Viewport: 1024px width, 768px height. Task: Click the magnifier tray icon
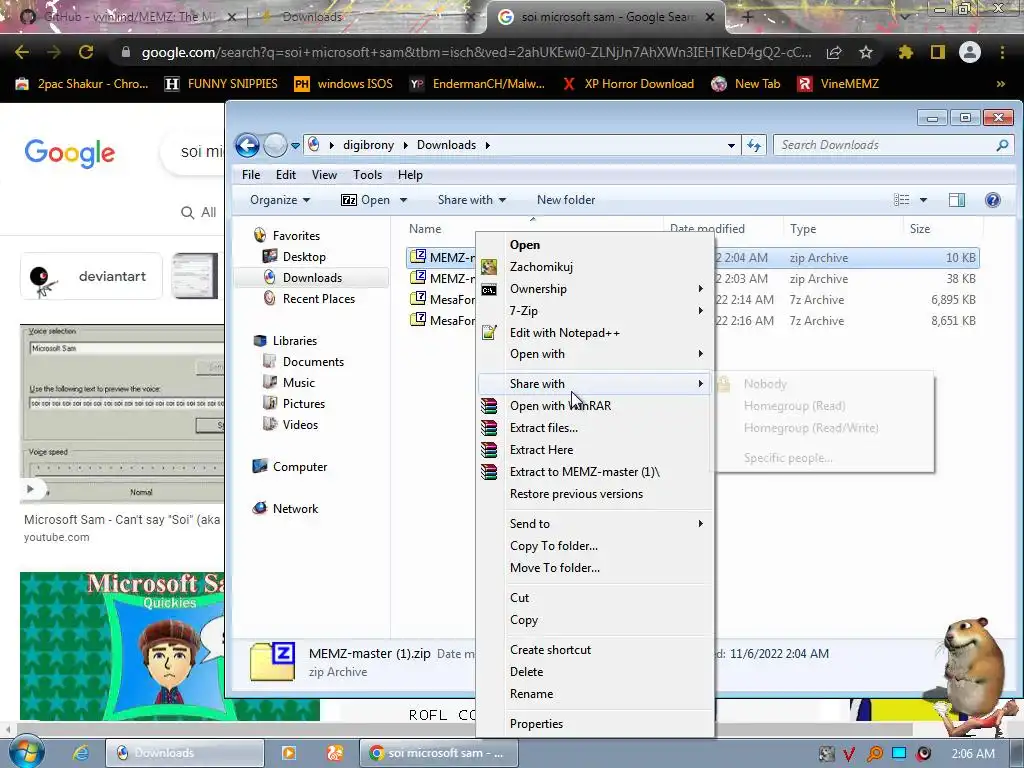pos(875,754)
